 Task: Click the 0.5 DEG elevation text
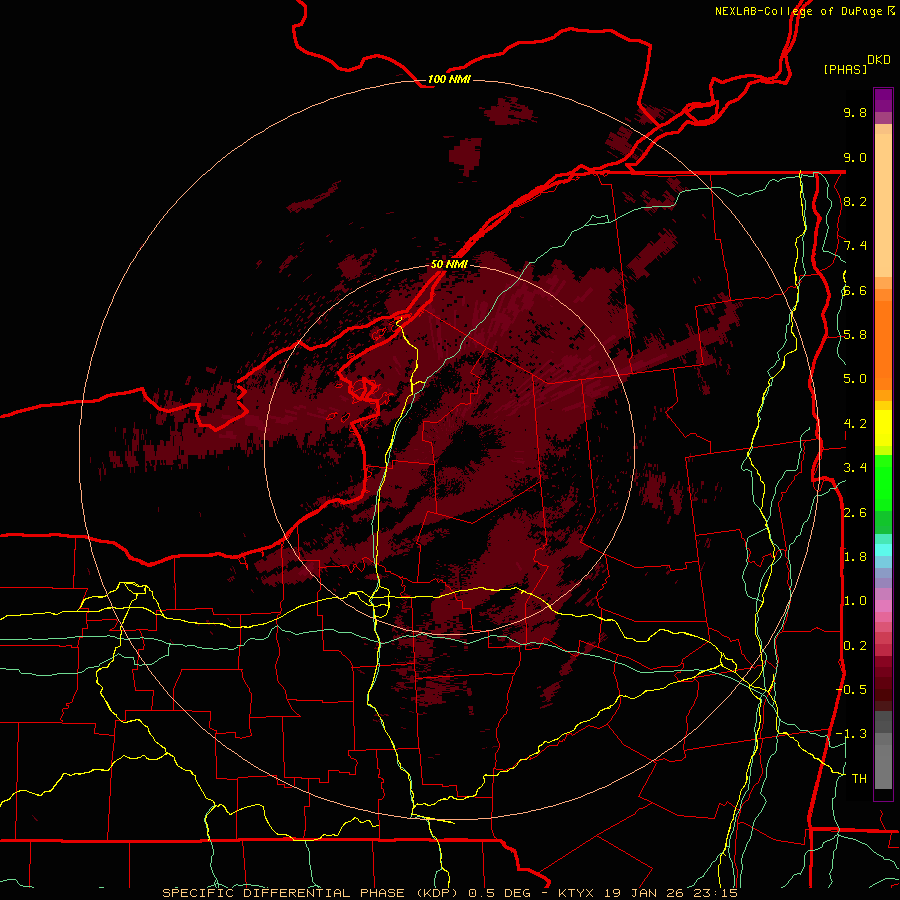pos(501,893)
